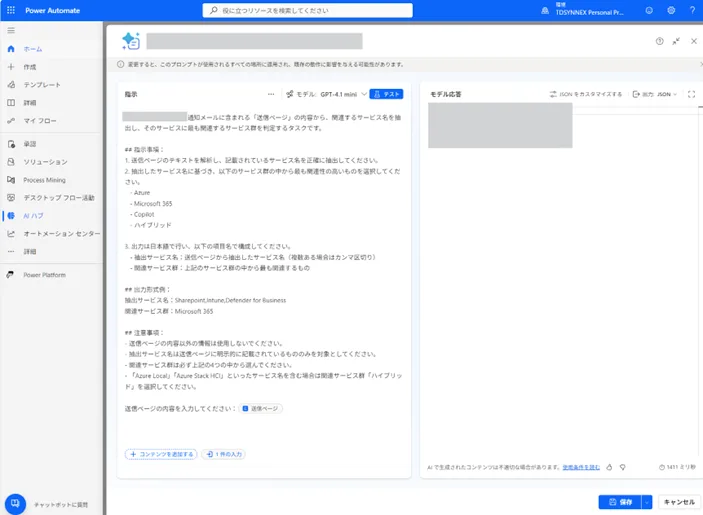Click the help question mark in header
The height and width of the screenshot is (515, 703).
pyautogui.click(x=692, y=10)
